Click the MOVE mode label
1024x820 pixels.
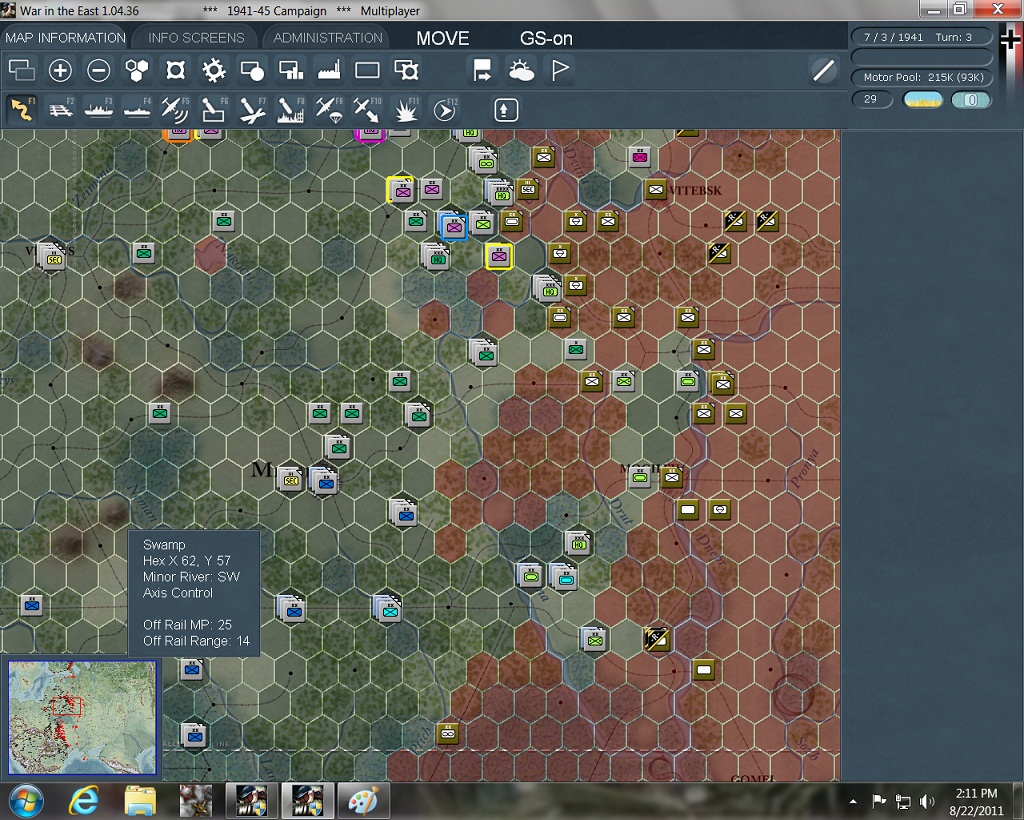443,39
